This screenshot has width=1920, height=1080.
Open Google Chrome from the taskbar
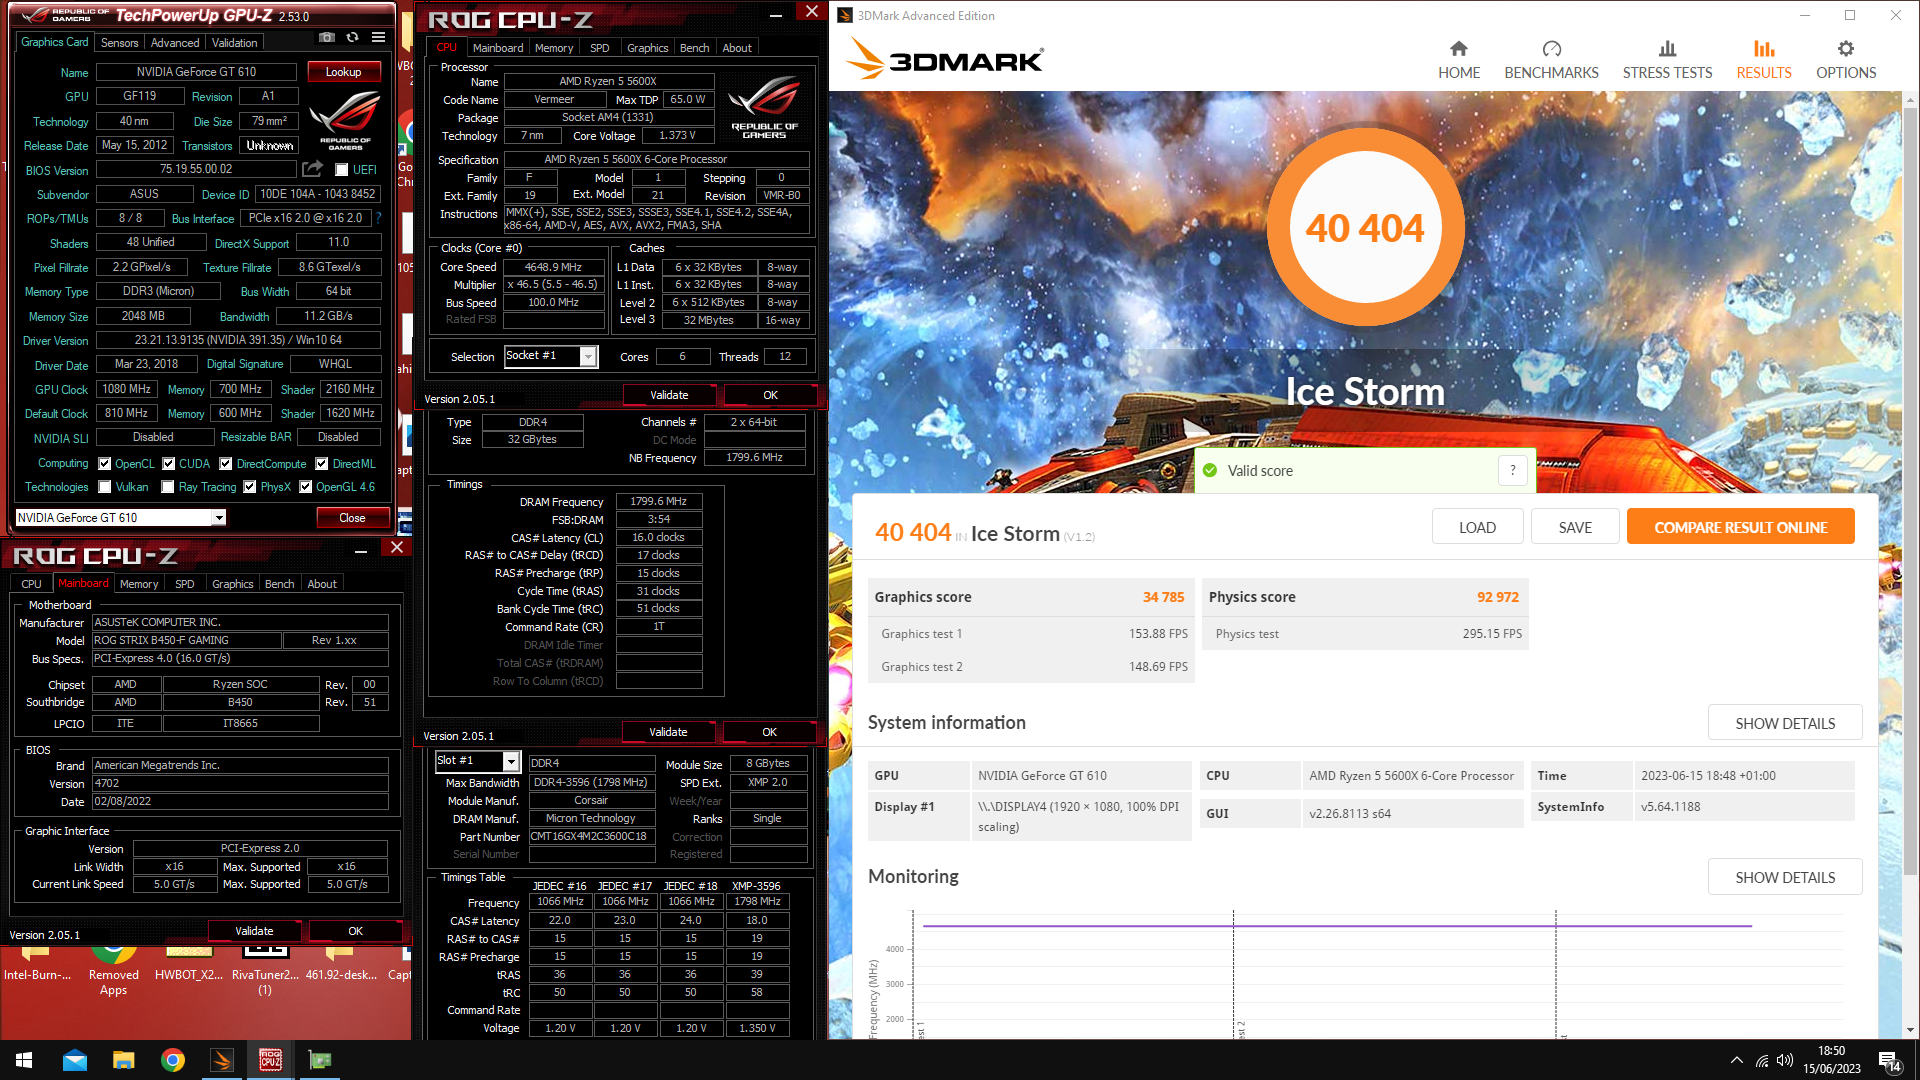click(x=173, y=1060)
